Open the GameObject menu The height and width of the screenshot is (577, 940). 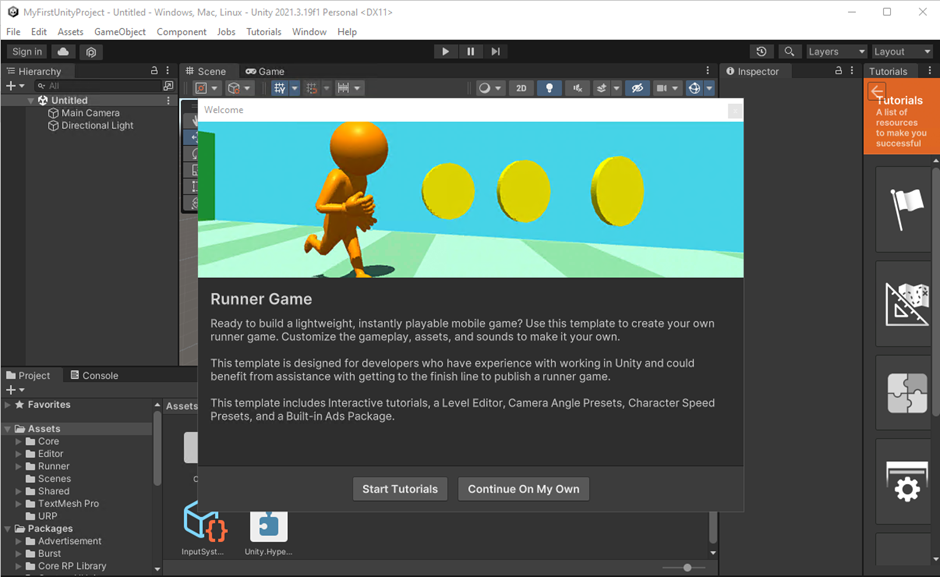point(120,32)
